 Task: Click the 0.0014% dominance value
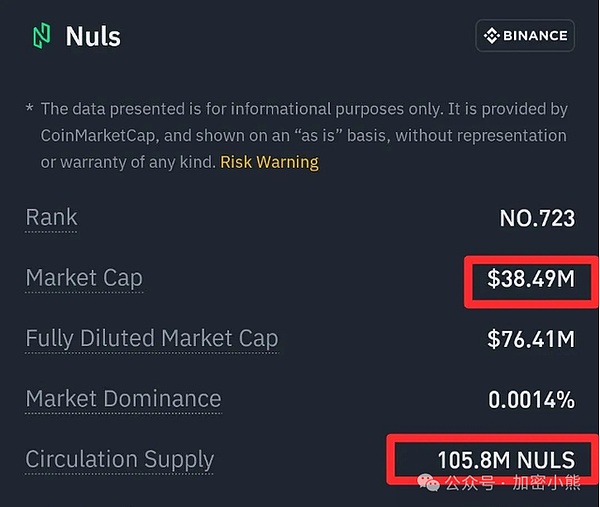pos(531,400)
